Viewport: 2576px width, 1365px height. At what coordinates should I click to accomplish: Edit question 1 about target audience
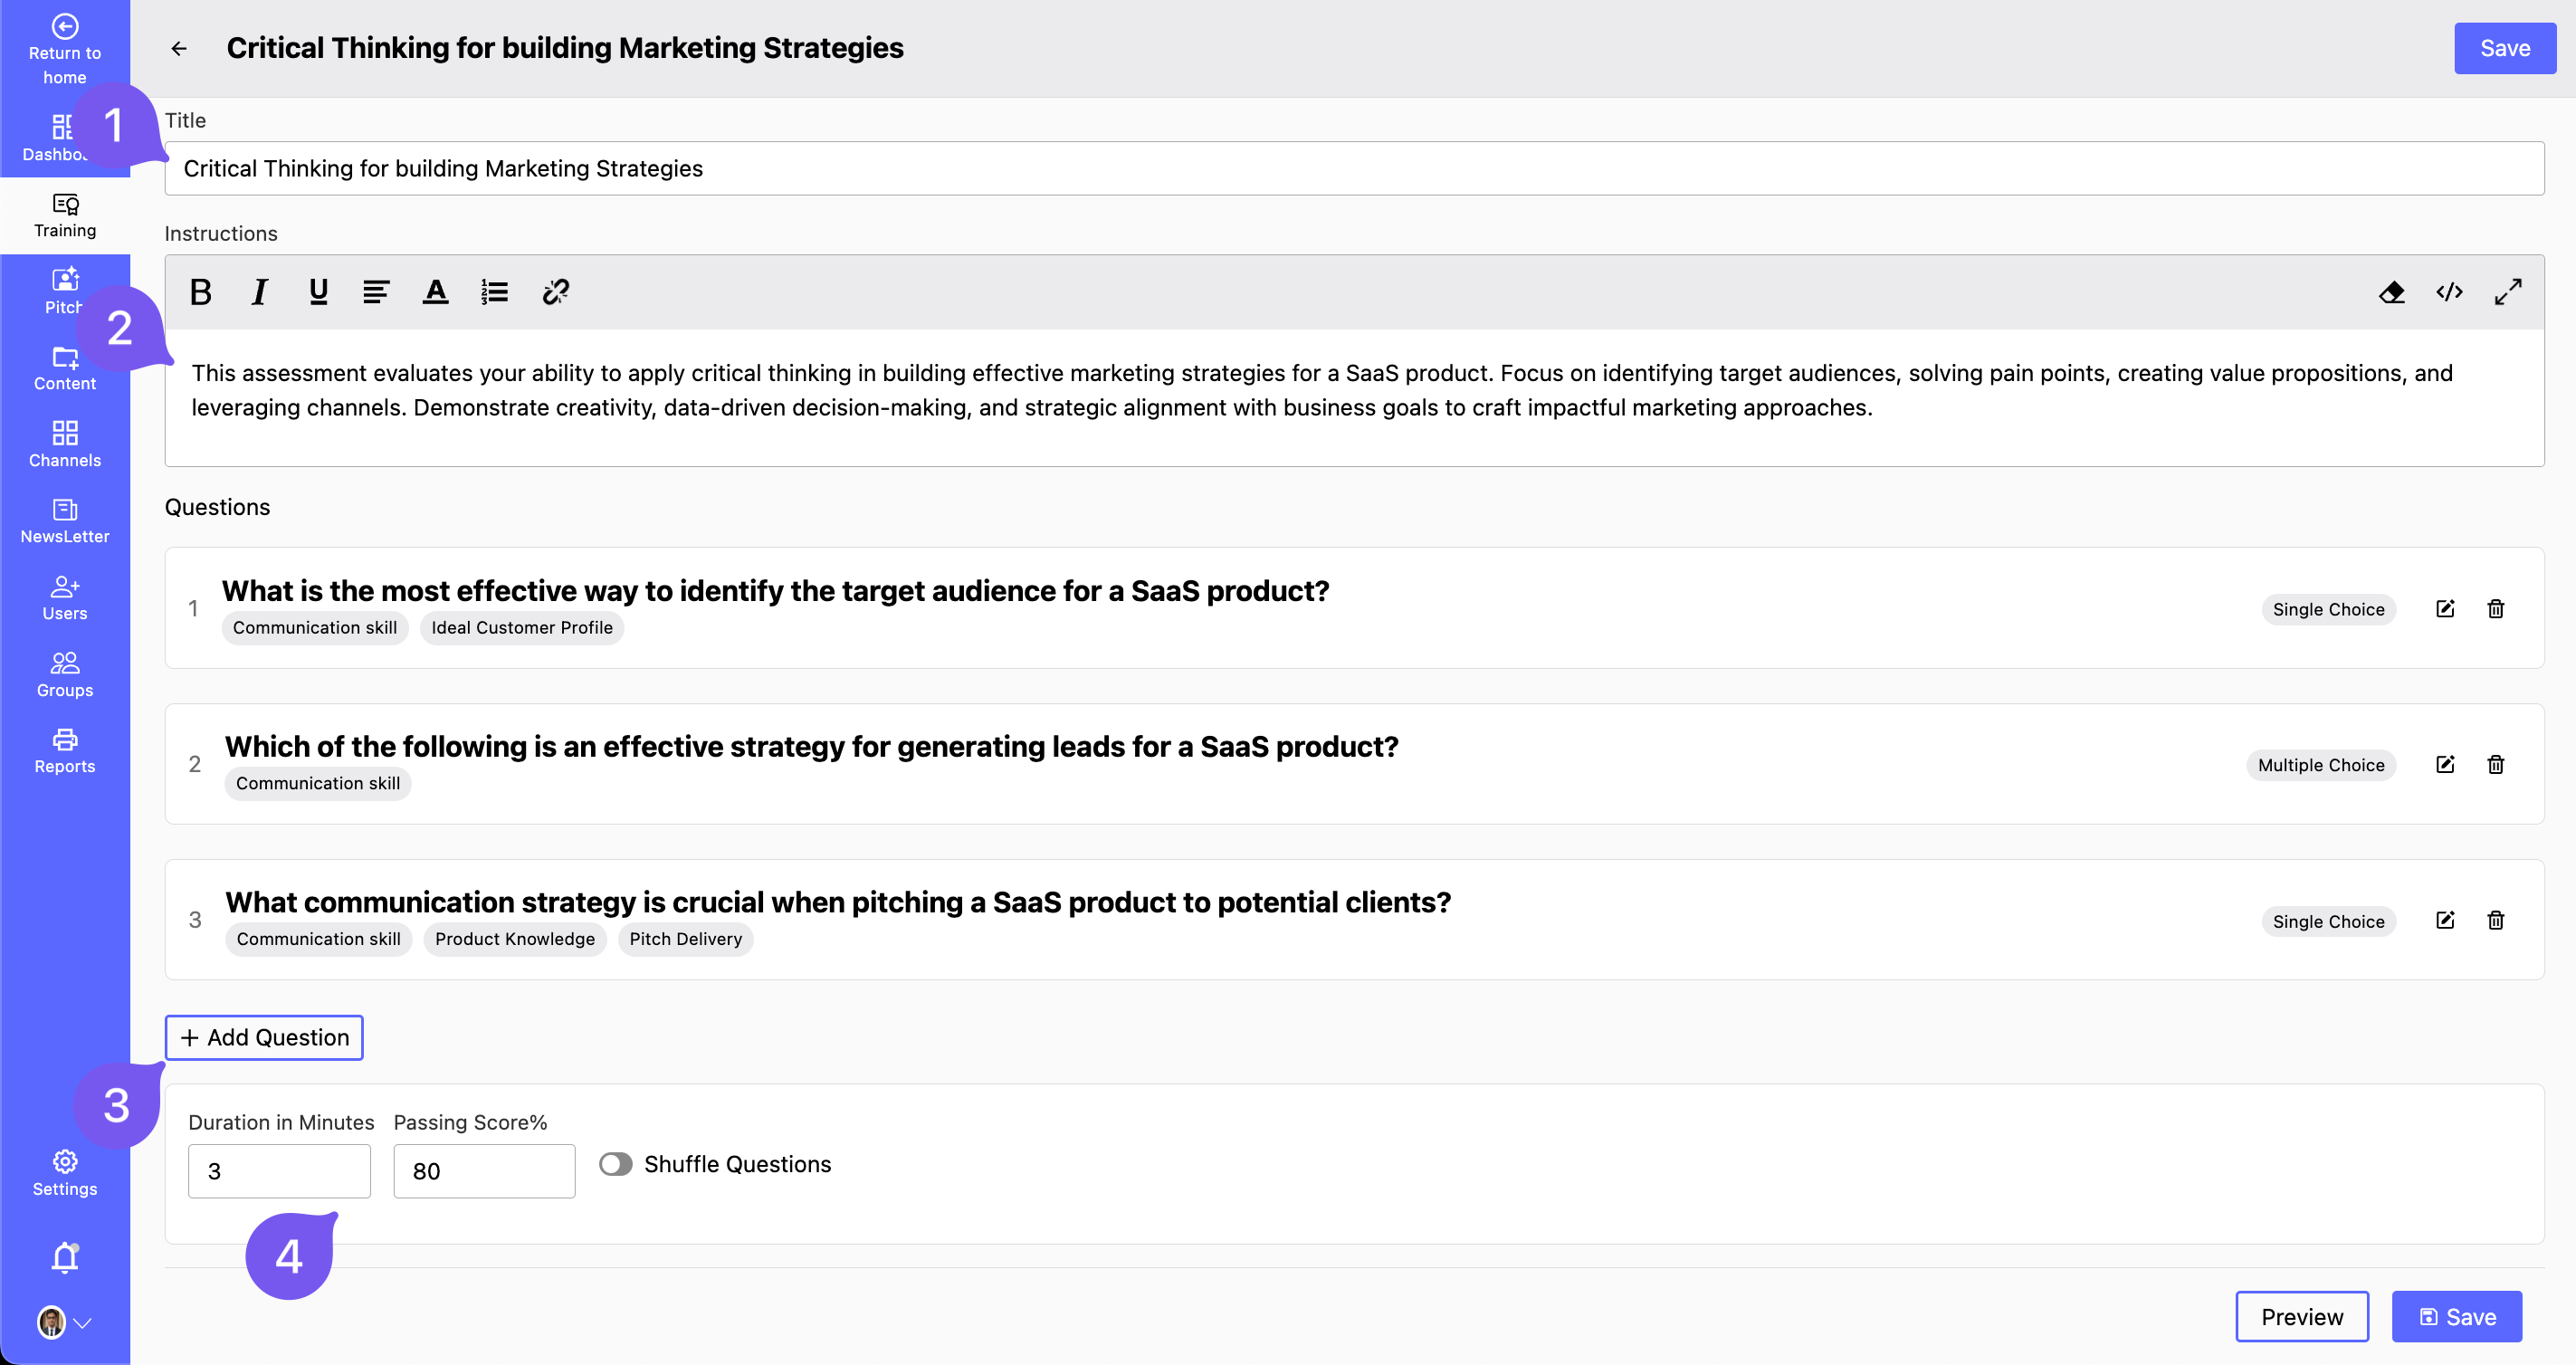(x=2445, y=609)
